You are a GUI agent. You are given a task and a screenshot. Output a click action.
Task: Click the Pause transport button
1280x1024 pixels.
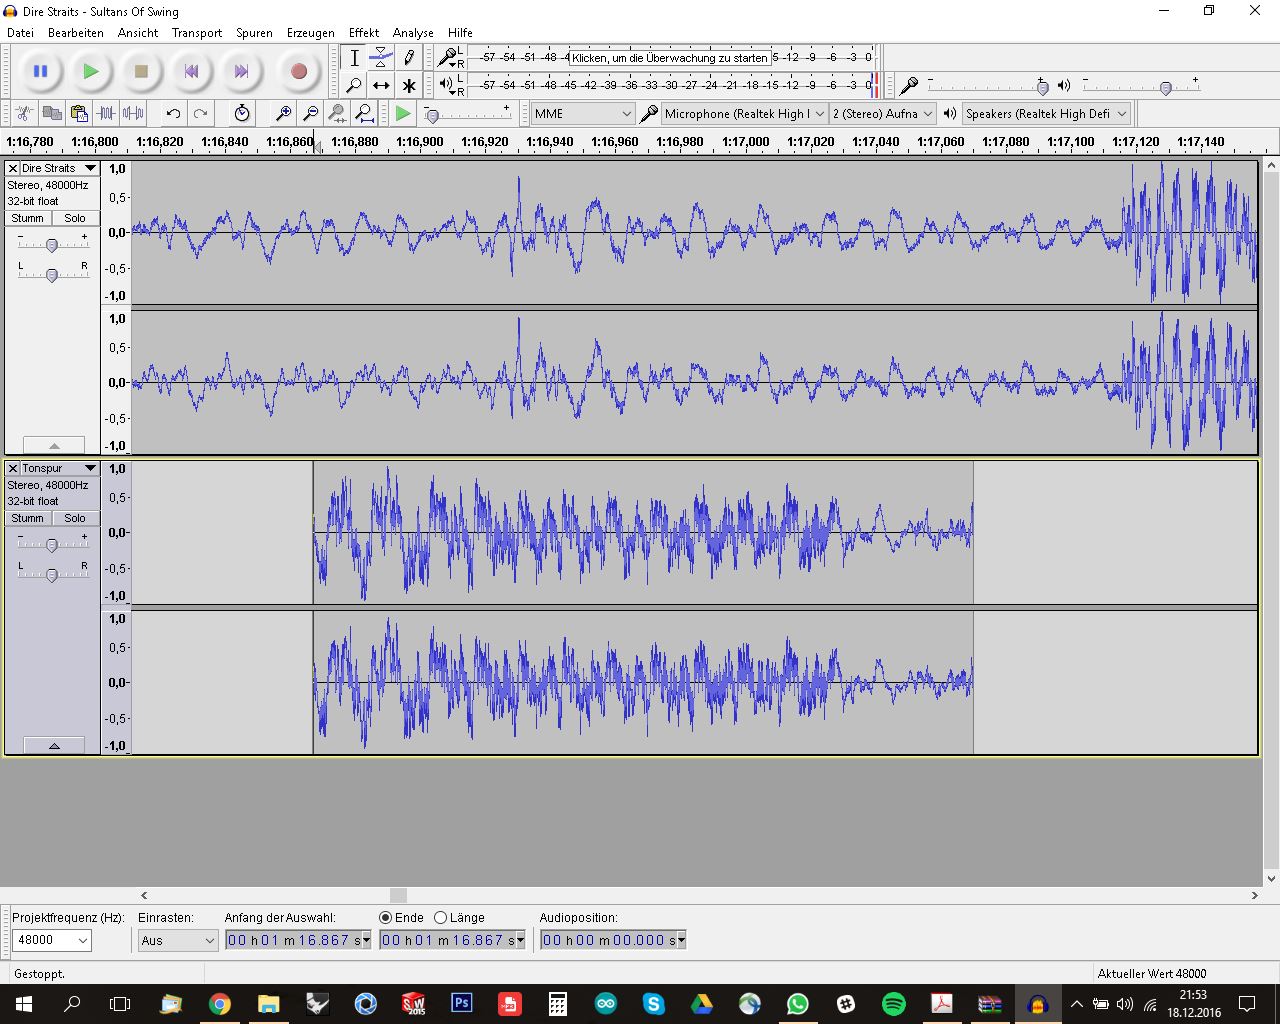[40, 71]
